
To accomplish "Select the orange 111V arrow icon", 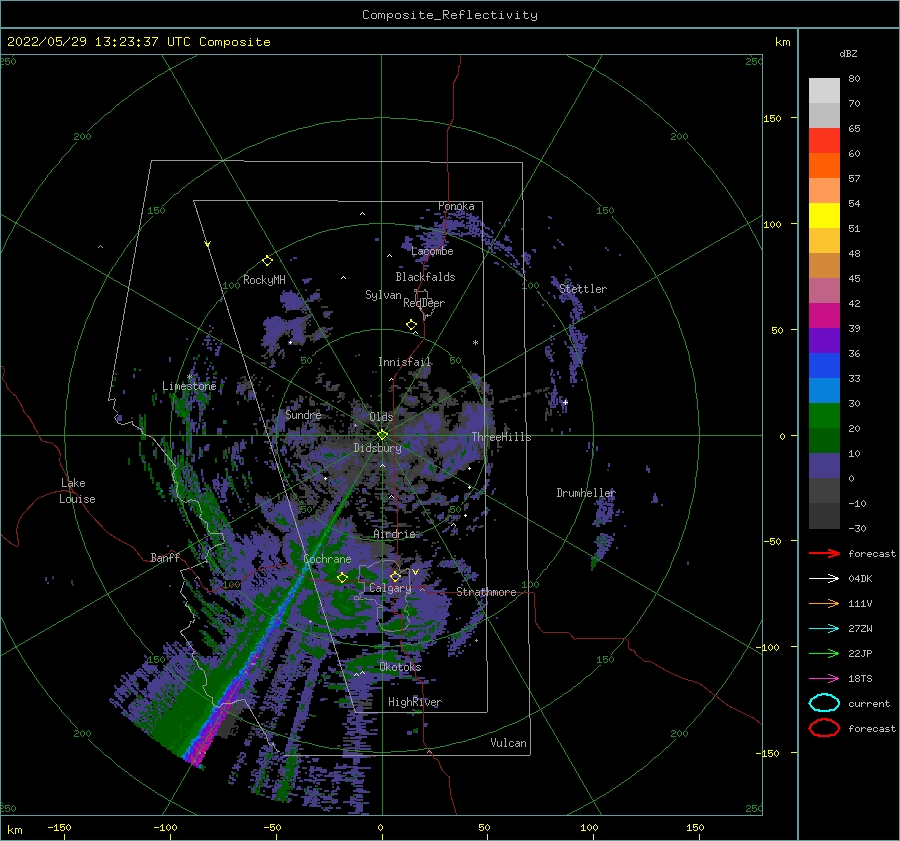I will point(824,603).
